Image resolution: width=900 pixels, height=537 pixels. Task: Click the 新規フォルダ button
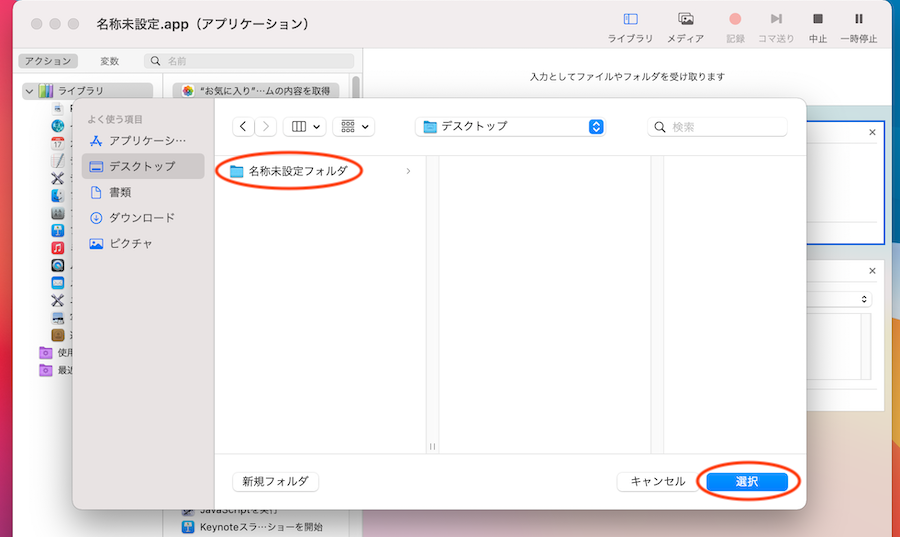pos(276,481)
